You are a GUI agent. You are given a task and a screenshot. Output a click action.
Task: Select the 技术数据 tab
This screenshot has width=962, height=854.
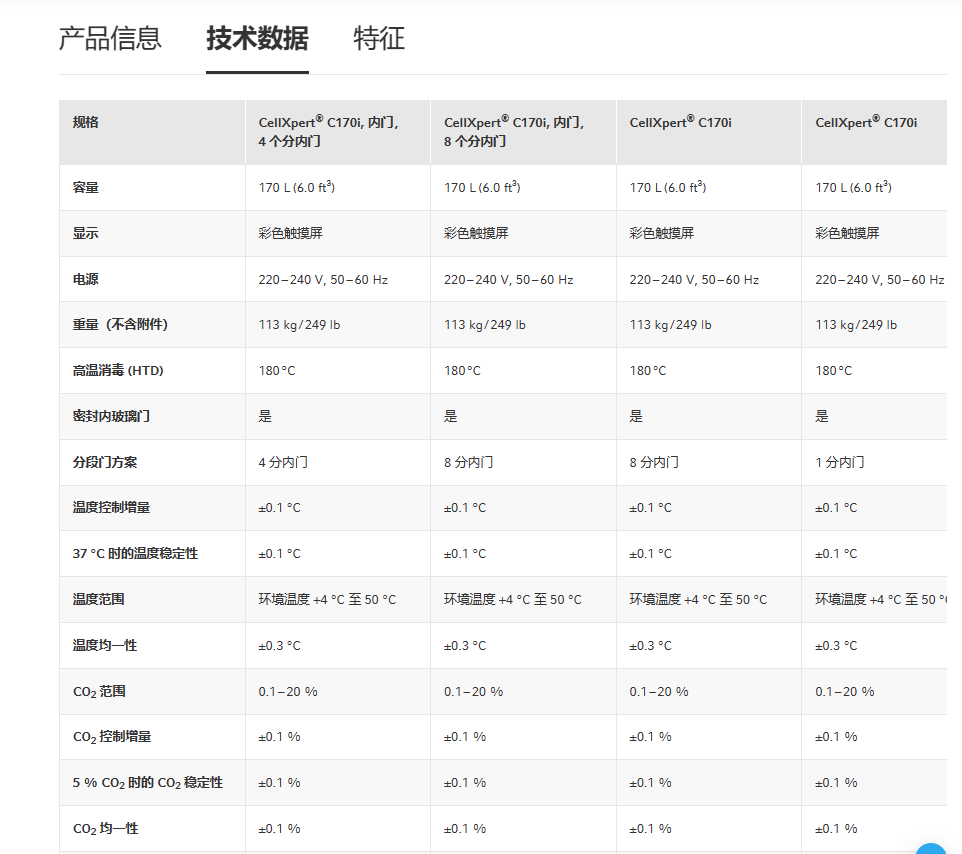coord(257,39)
